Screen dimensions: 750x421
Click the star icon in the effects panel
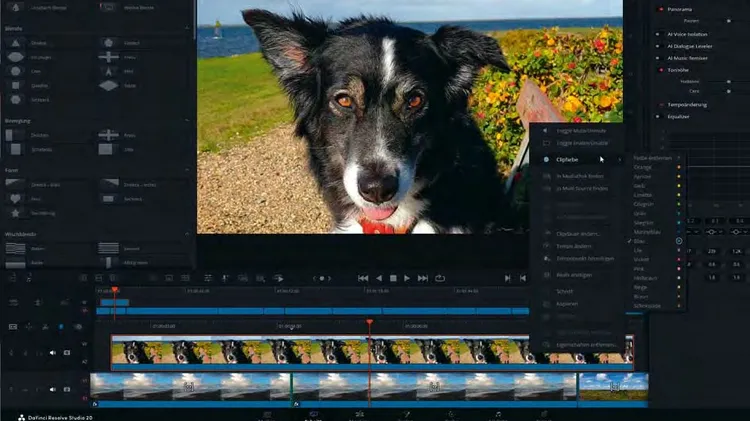[x=16, y=212]
